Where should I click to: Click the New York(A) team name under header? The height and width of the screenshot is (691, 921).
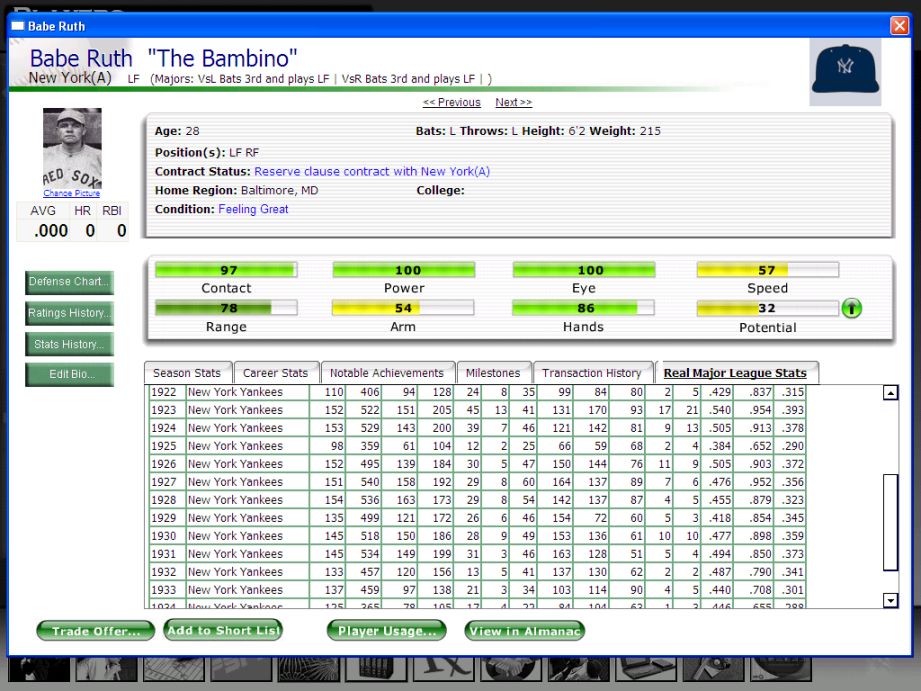point(70,78)
